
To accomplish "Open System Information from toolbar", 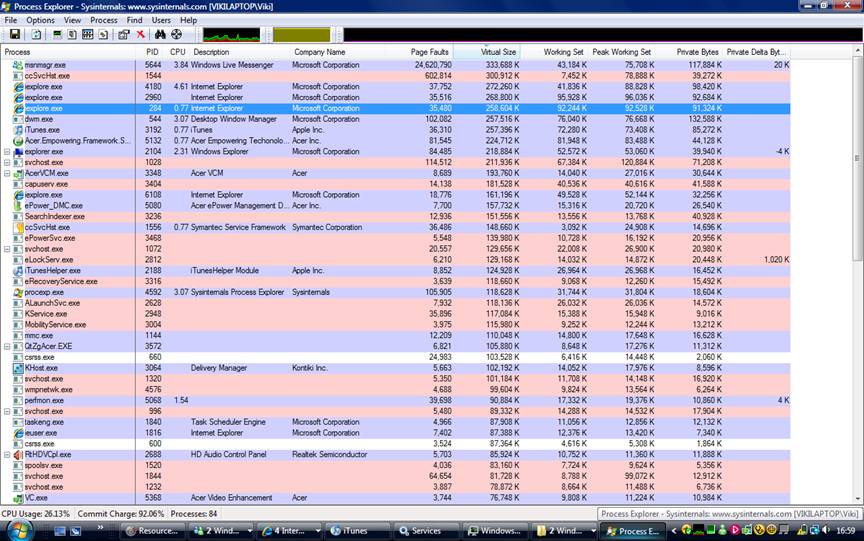I will coord(57,35).
